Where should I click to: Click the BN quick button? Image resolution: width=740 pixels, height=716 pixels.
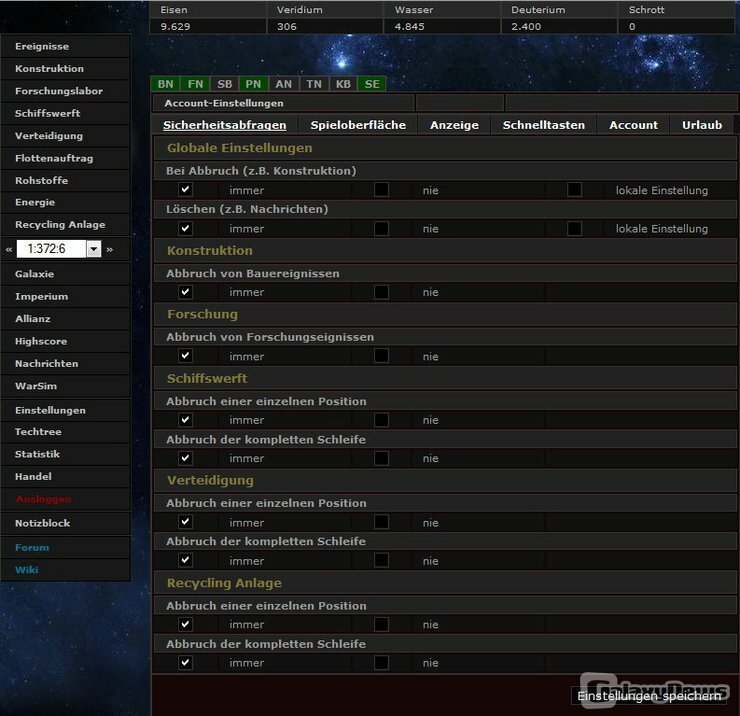tap(165, 84)
